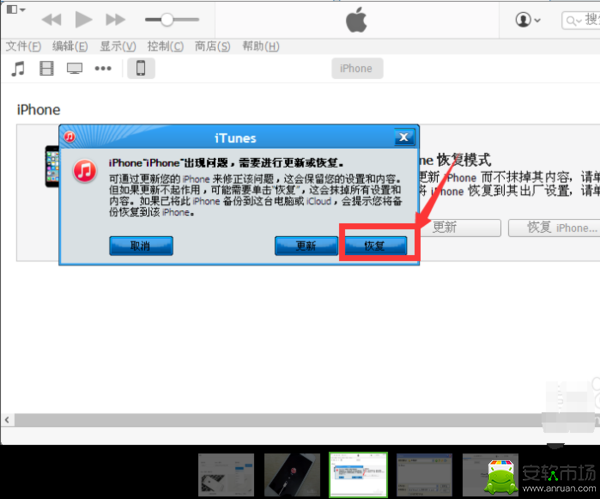Click the play button
The width and height of the screenshot is (600, 499).
click(x=83, y=20)
